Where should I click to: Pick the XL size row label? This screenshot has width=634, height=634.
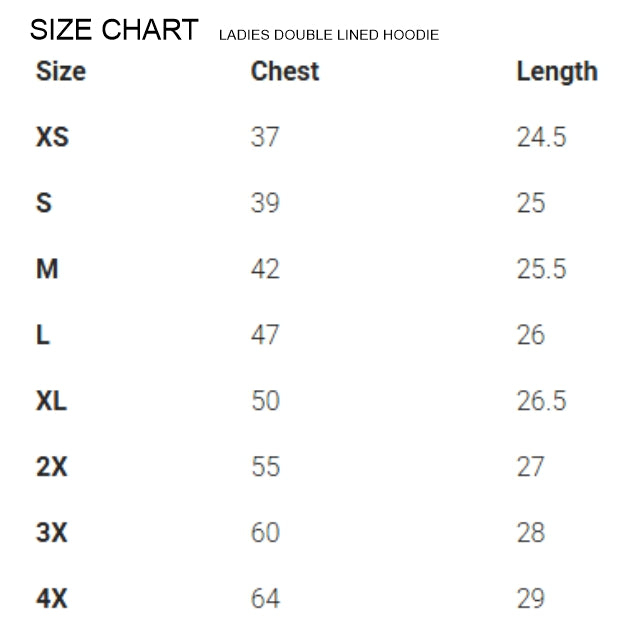(x=52, y=401)
